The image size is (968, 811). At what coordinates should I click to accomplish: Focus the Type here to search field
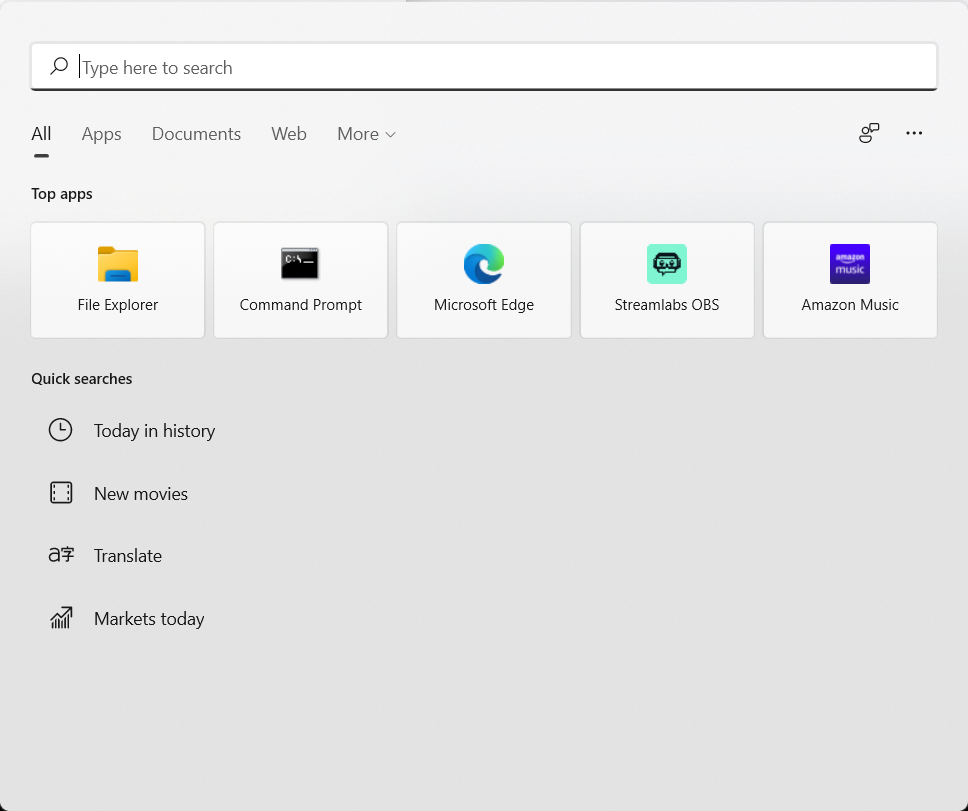(x=484, y=67)
